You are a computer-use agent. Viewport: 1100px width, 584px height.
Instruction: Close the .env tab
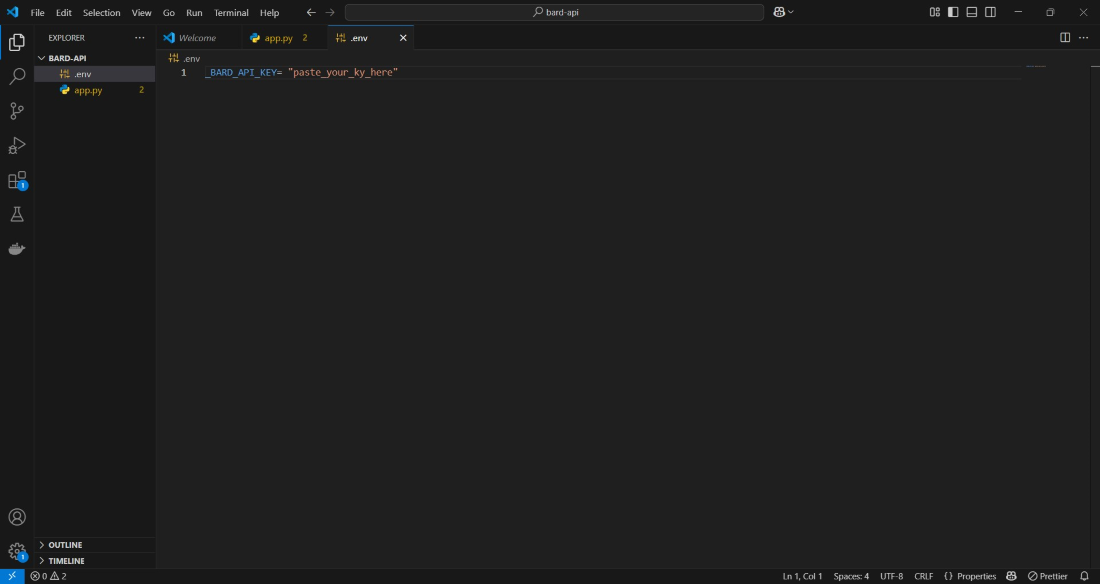pyautogui.click(x=403, y=38)
